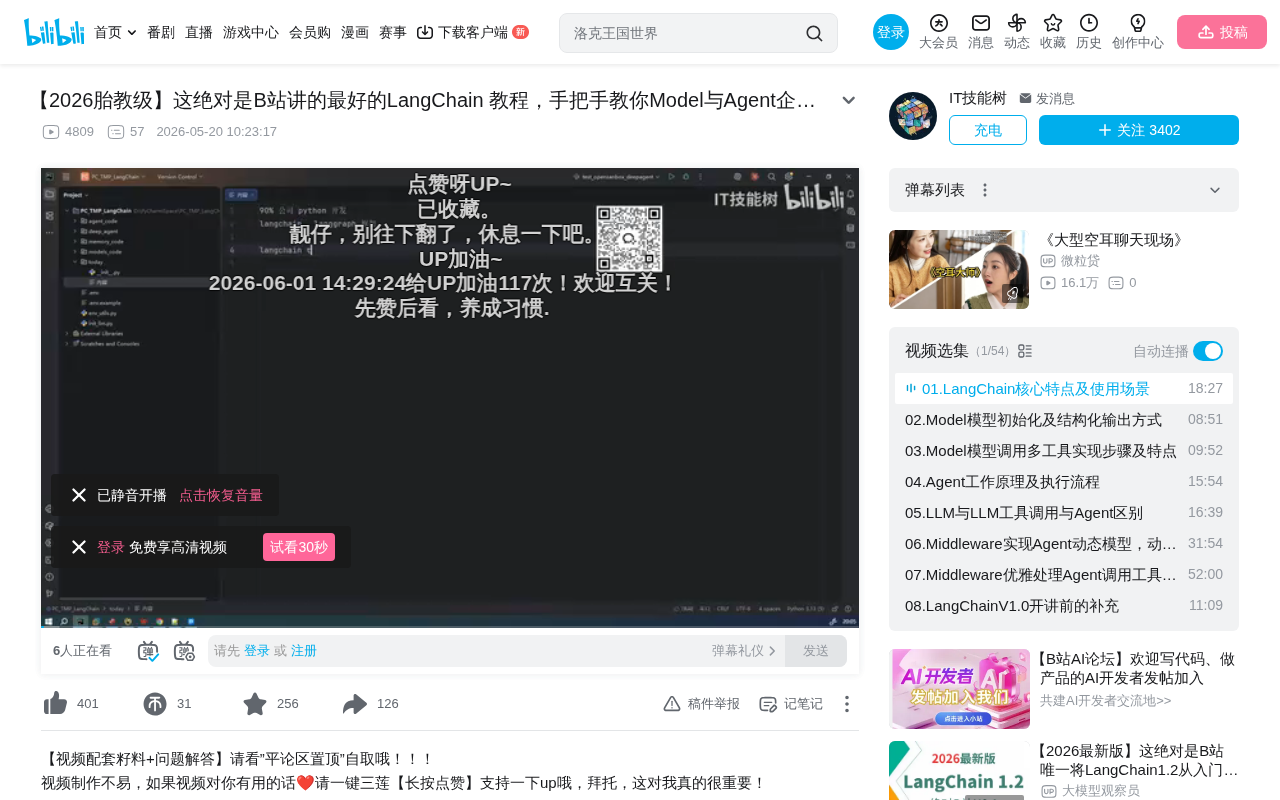Click 发送 danmaku send button
This screenshot has width=1280, height=800.
coord(816,651)
